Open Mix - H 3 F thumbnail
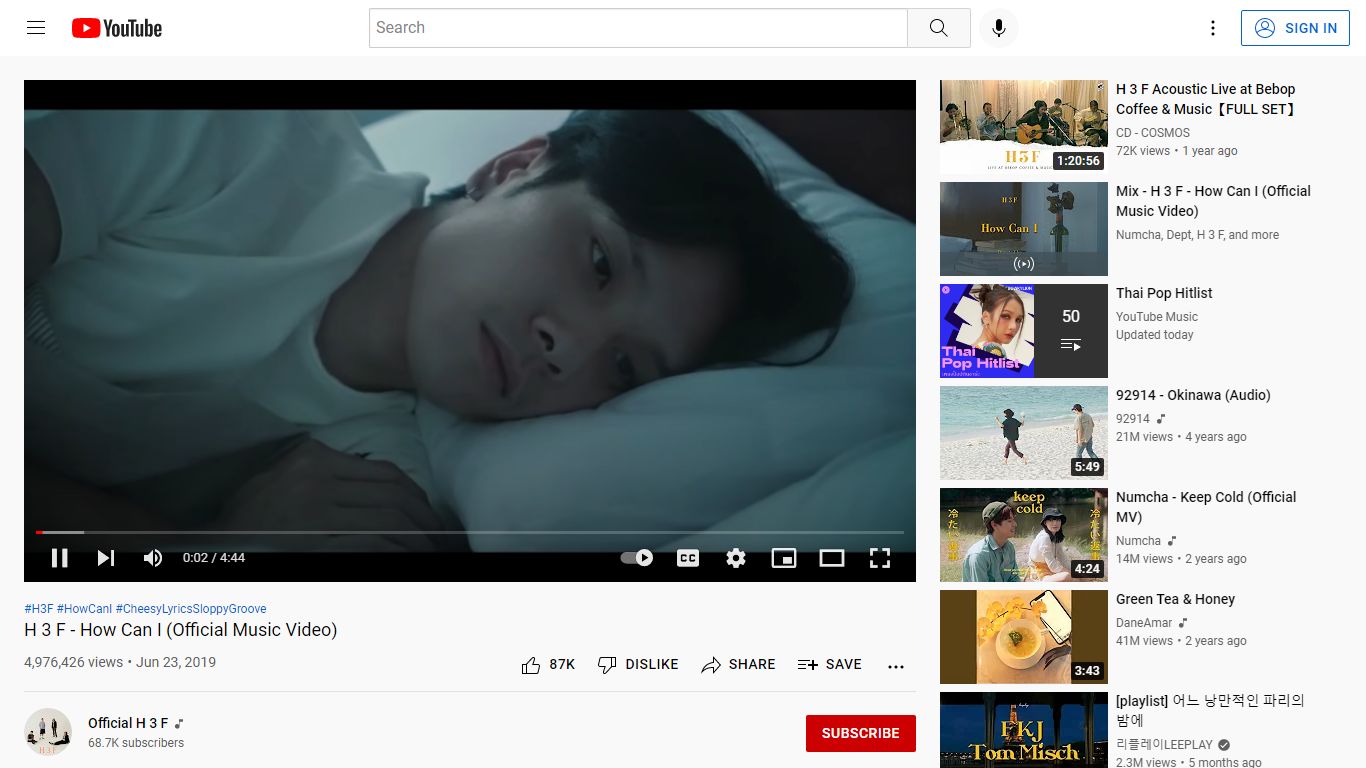This screenshot has width=1366, height=768. [1024, 229]
